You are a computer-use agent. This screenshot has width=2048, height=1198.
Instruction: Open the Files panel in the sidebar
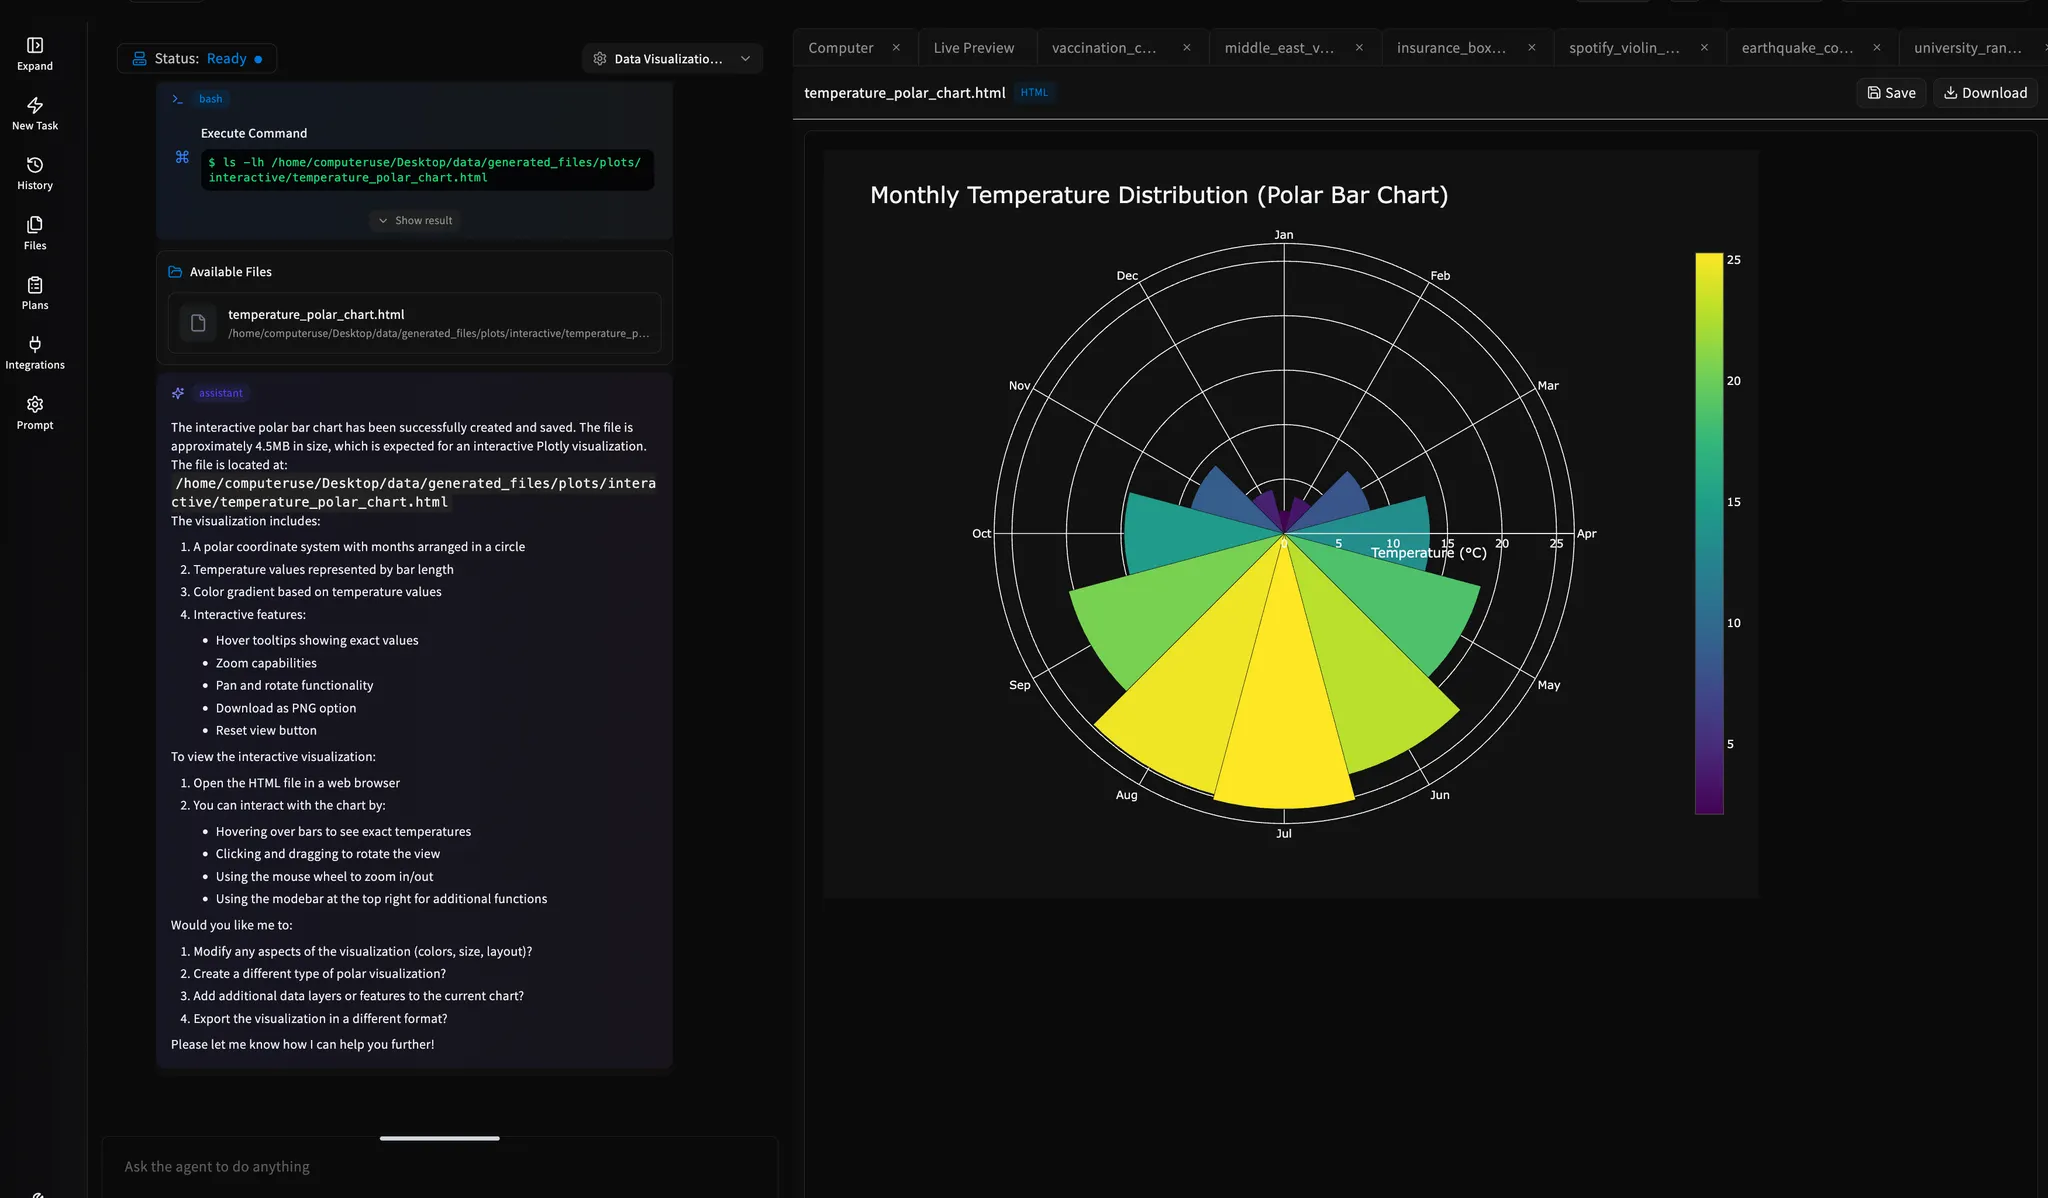point(35,231)
